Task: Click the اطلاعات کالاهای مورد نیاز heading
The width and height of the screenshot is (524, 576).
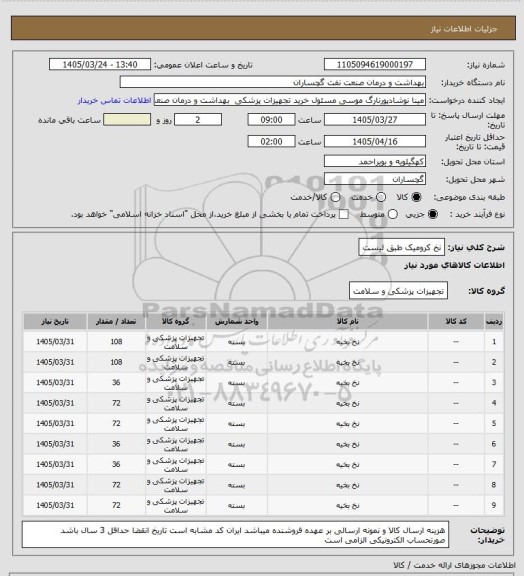Action: pyautogui.click(x=454, y=265)
